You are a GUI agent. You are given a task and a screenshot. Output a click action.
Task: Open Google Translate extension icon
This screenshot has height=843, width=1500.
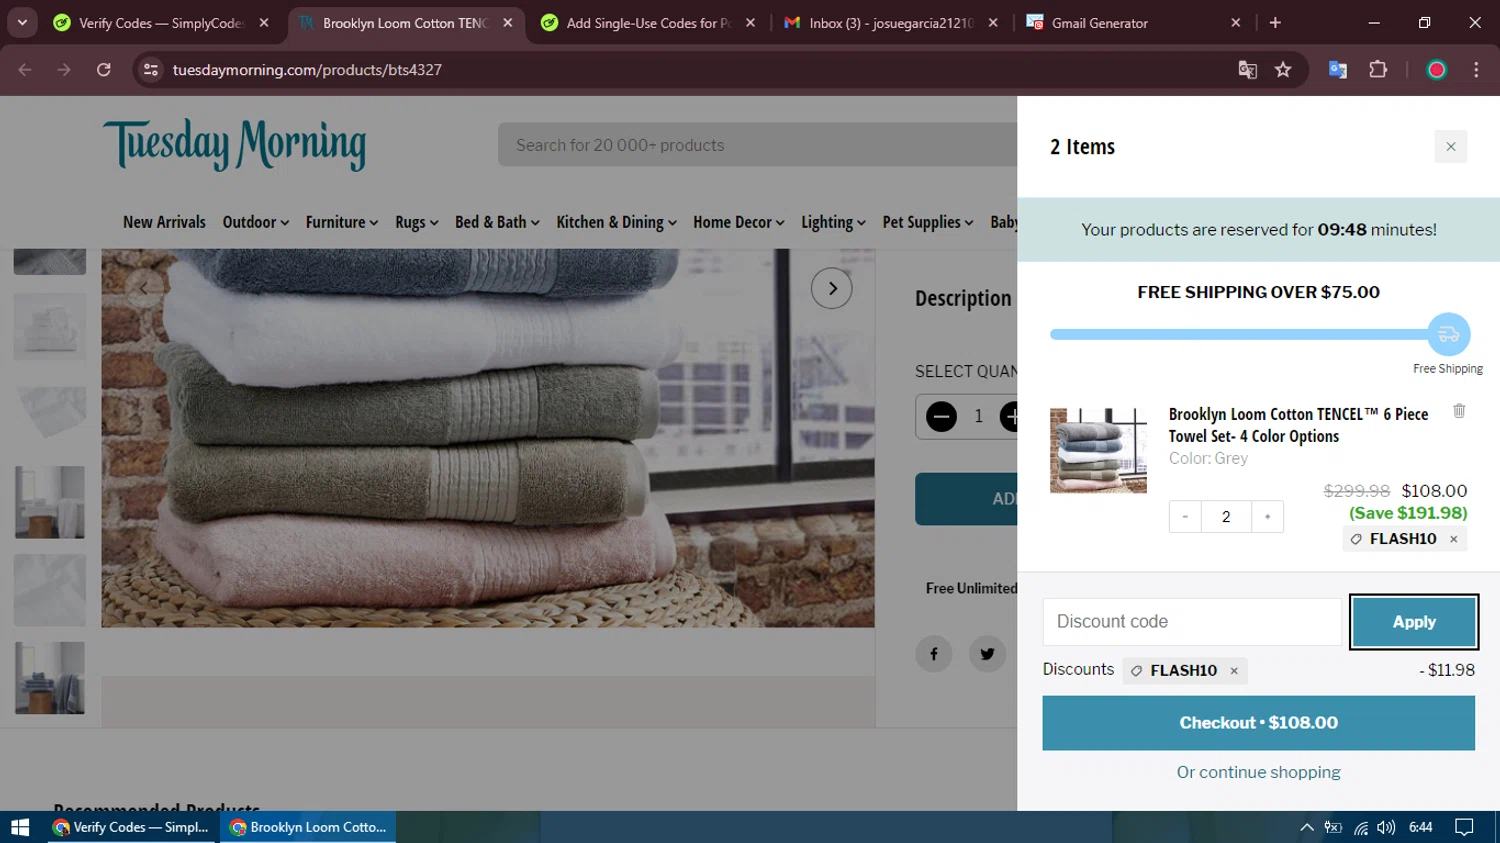[x=1338, y=70]
